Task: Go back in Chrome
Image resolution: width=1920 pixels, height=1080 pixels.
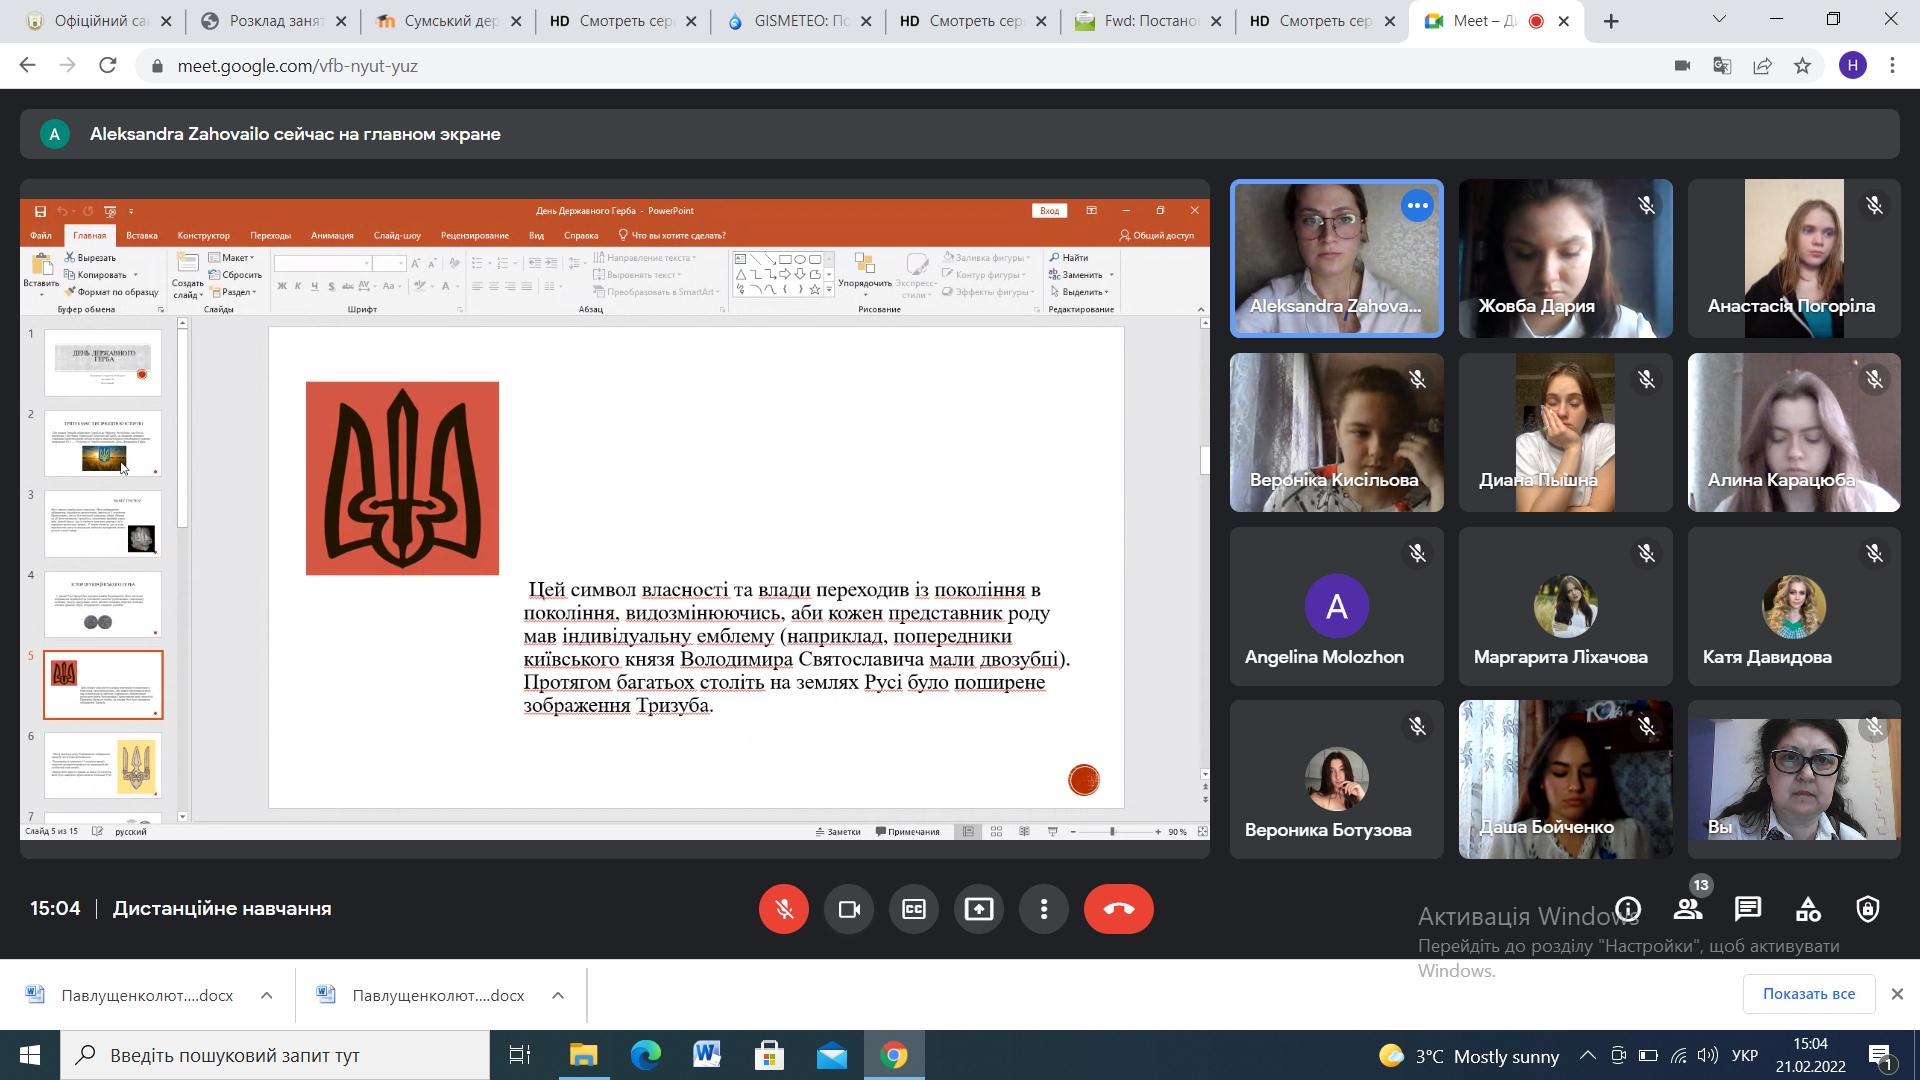Action: [27, 66]
